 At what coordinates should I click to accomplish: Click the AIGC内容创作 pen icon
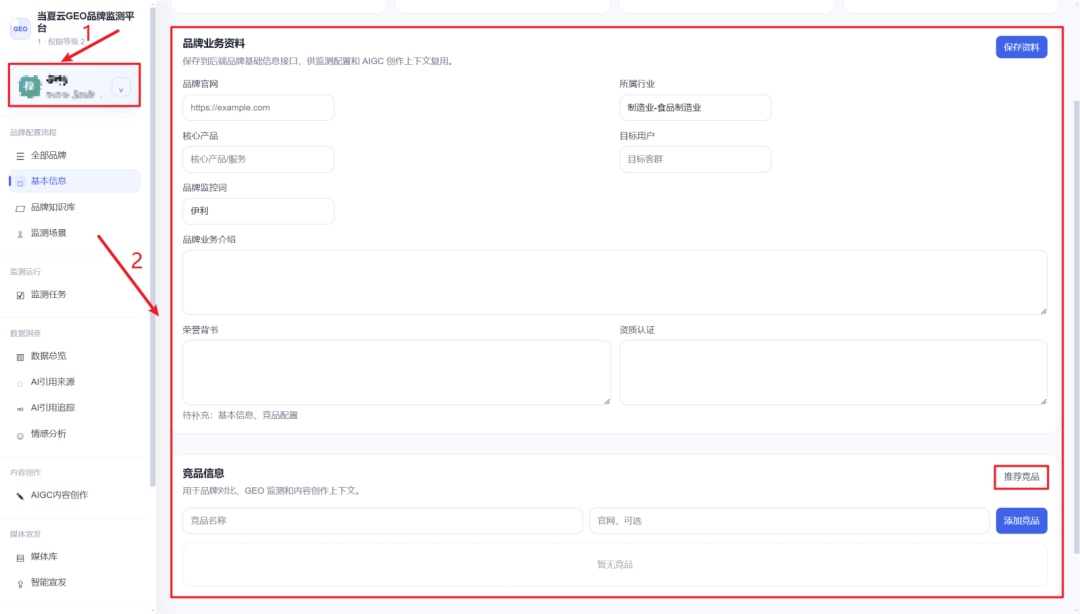tap(20, 496)
